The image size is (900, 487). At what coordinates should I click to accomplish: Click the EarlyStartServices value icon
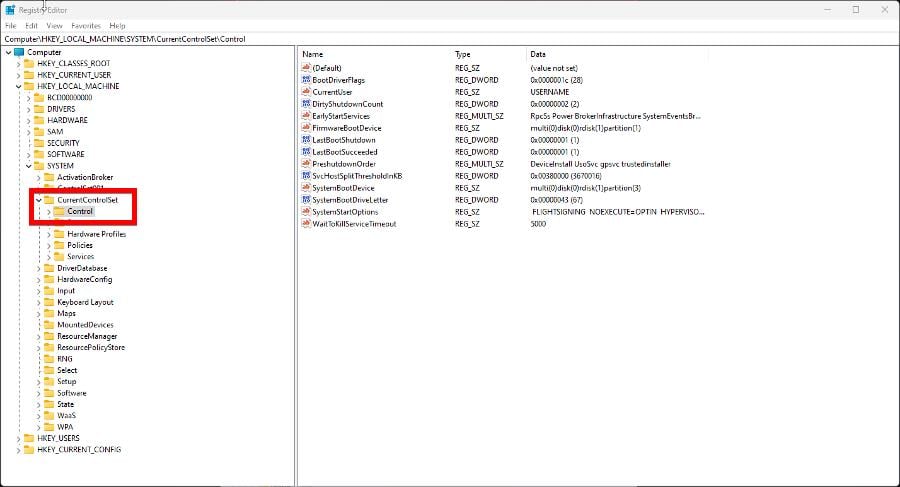(x=306, y=116)
